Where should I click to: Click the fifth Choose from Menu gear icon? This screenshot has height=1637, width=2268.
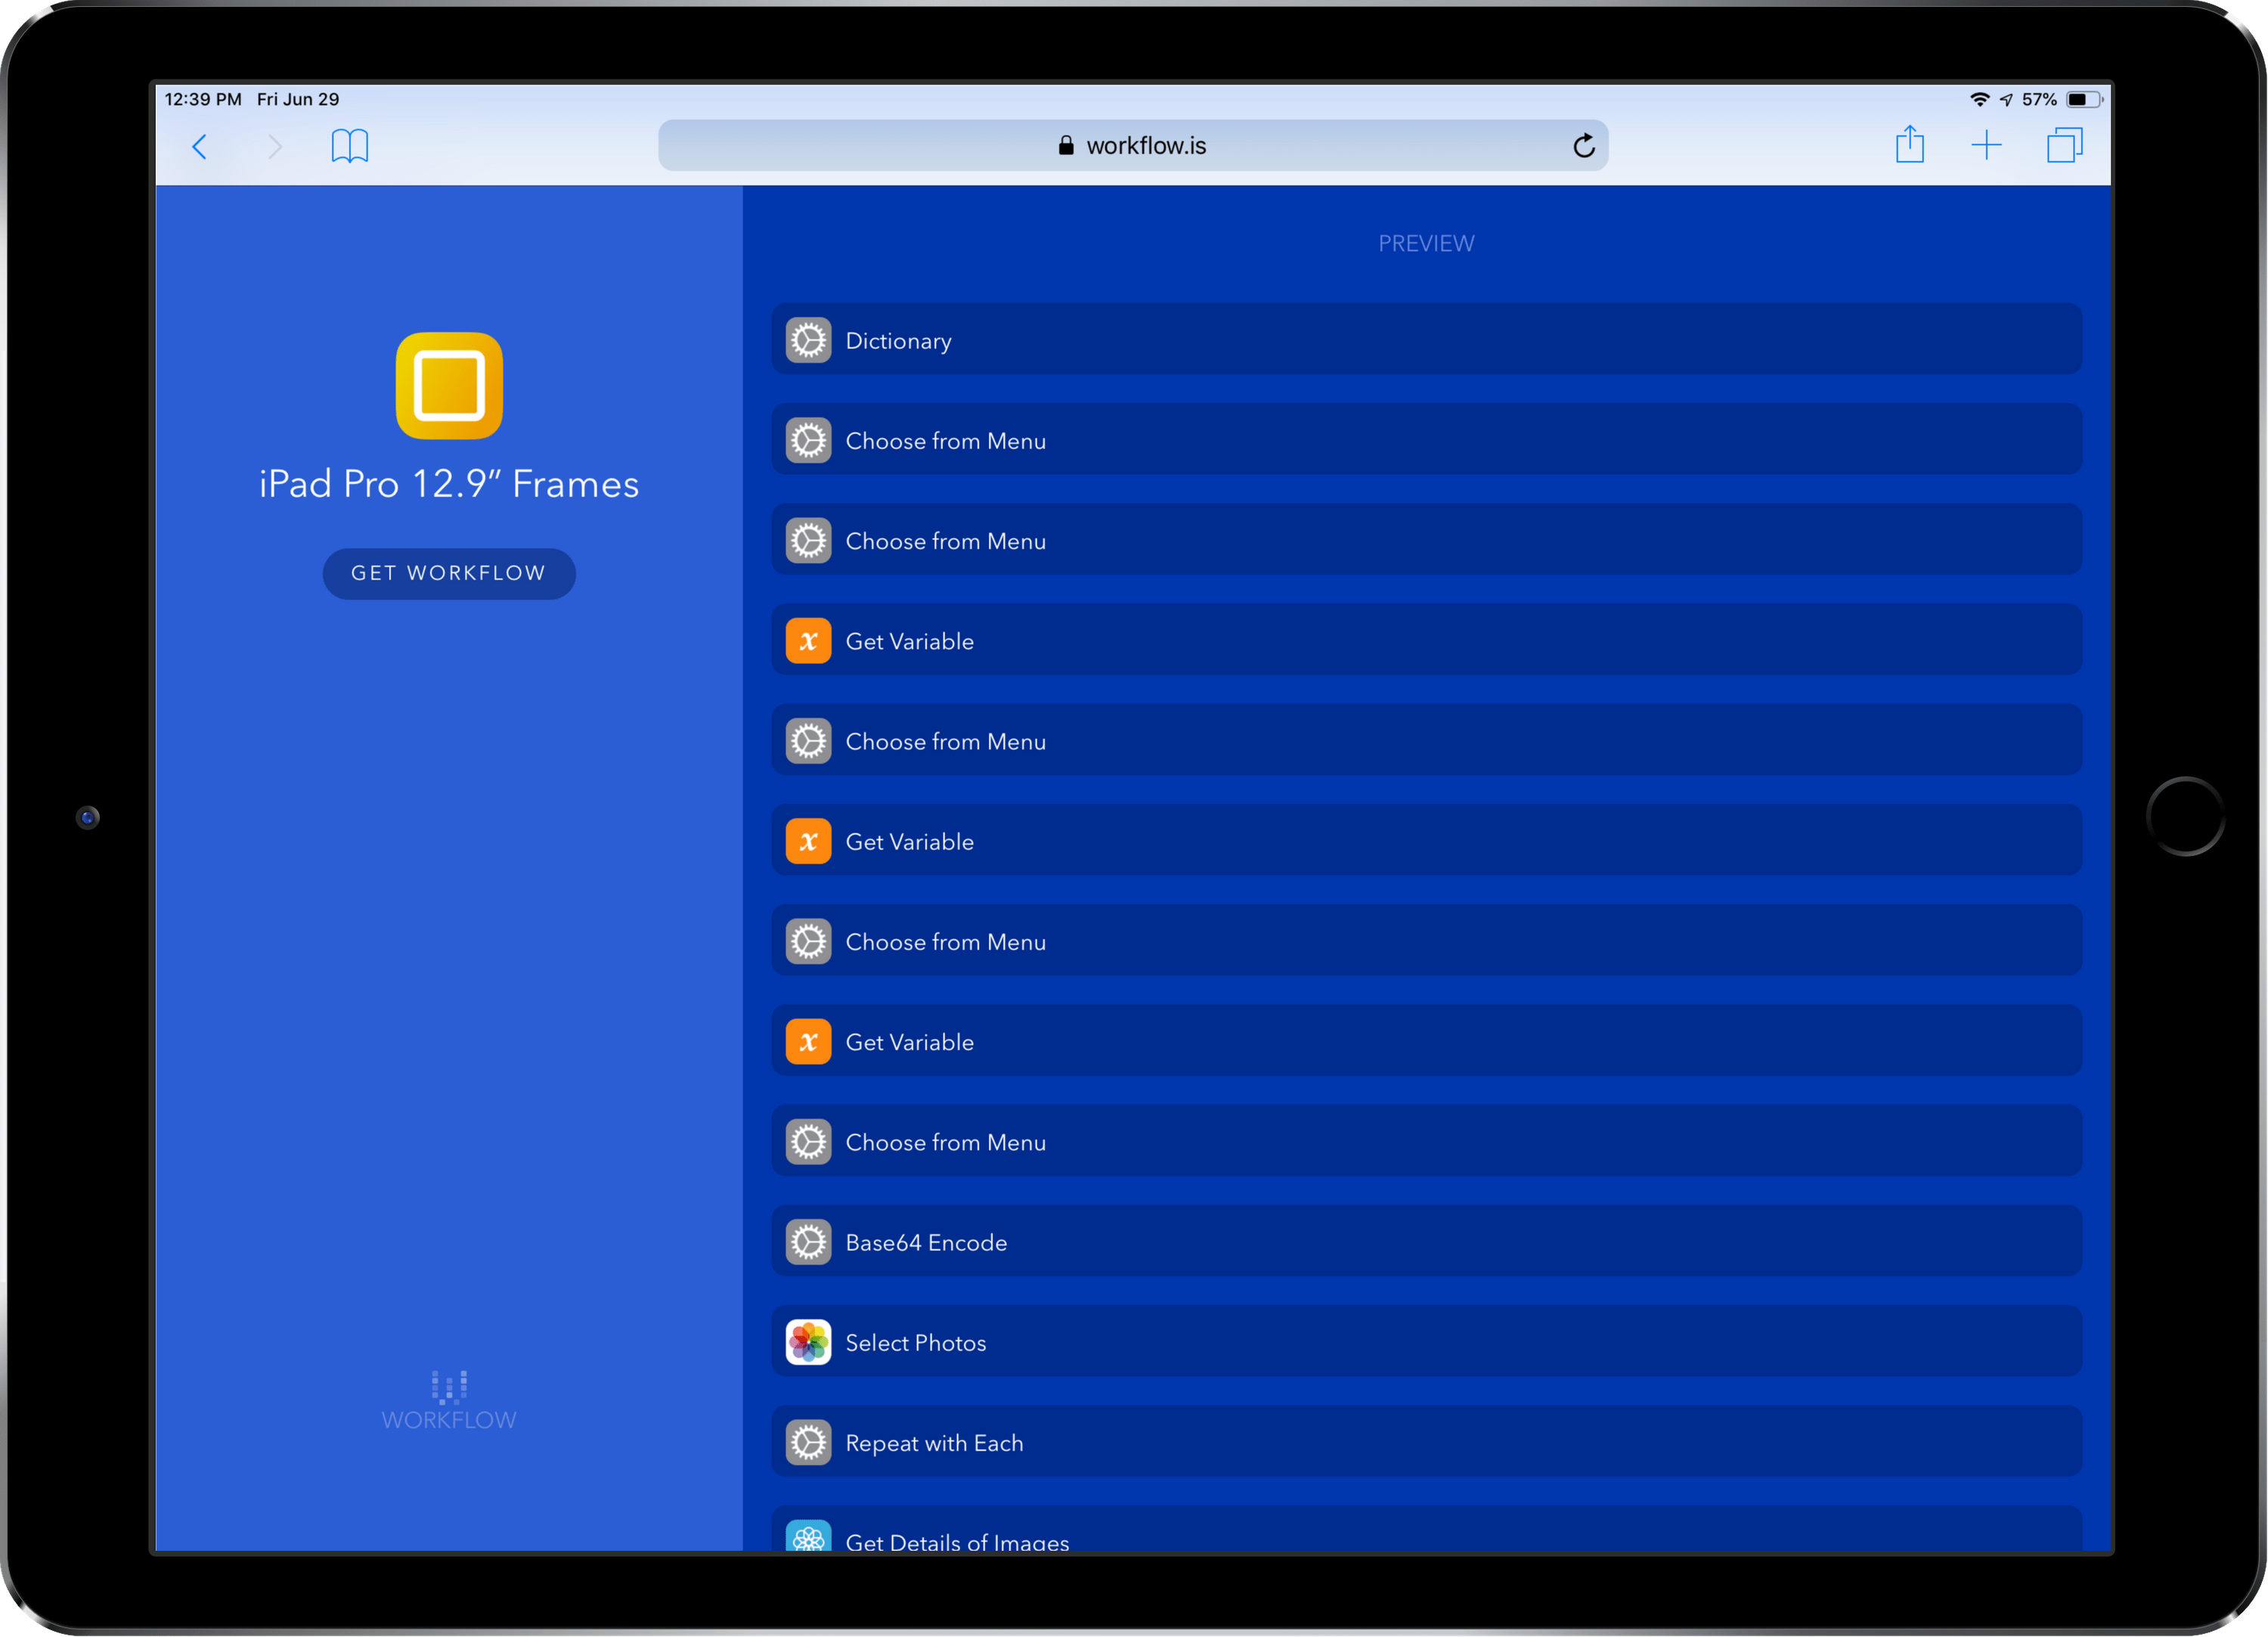click(x=808, y=1141)
